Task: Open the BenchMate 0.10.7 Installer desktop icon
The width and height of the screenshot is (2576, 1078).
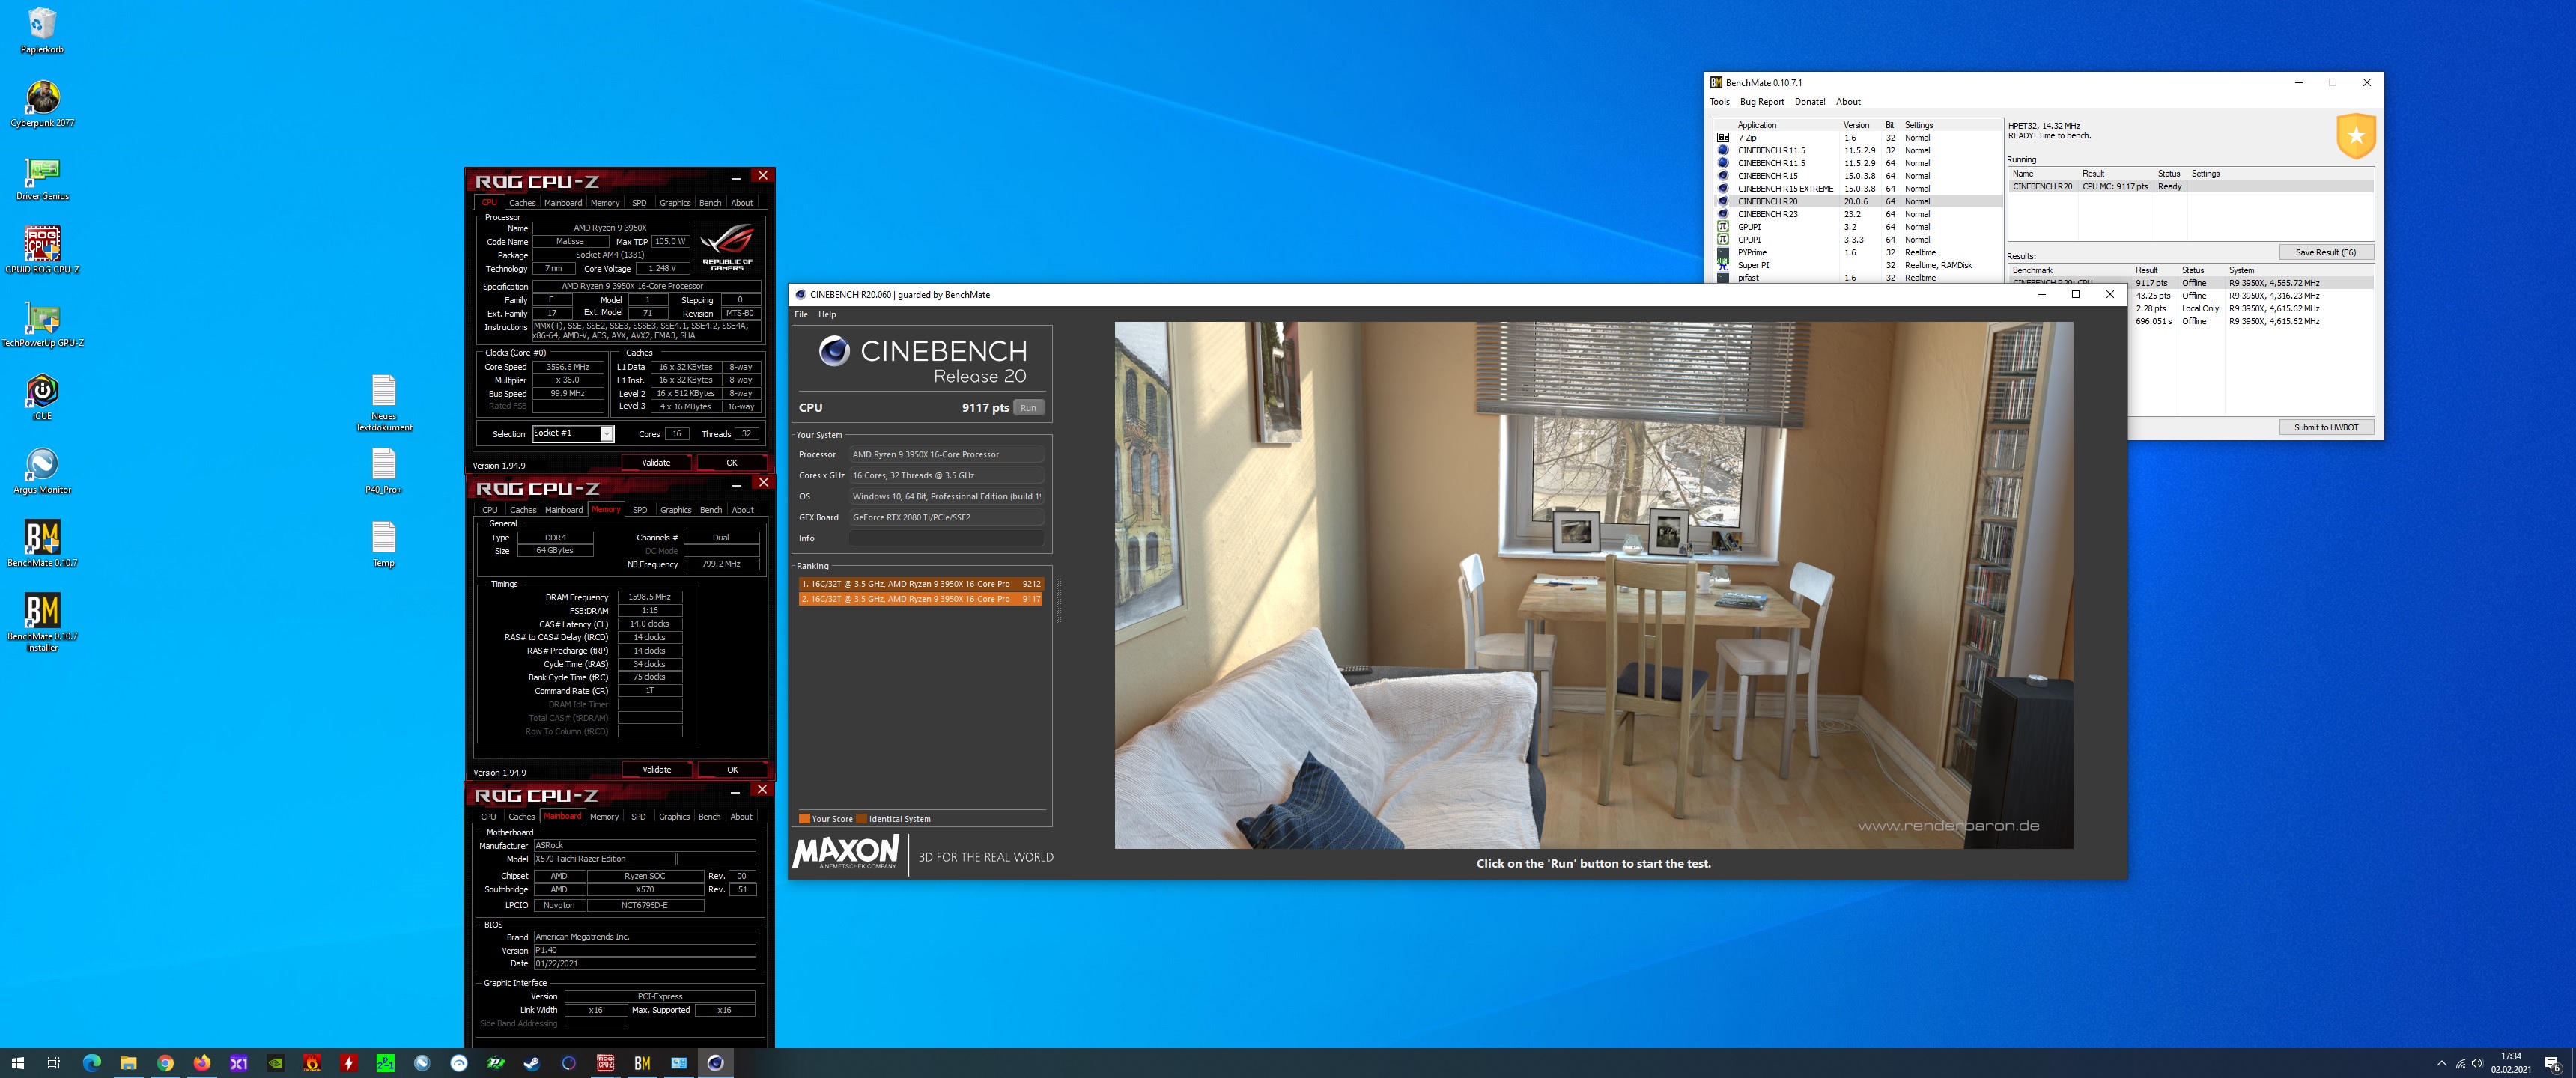Action: 42,622
